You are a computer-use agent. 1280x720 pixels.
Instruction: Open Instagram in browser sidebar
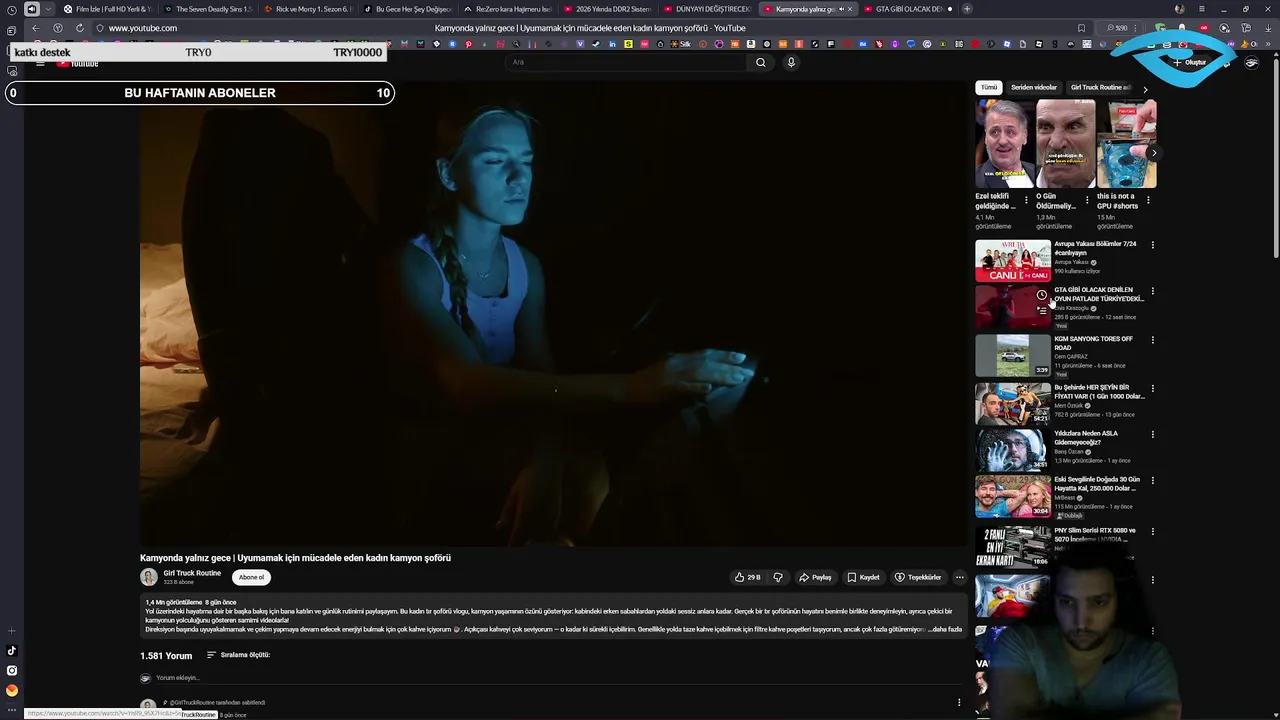click(x=12, y=671)
